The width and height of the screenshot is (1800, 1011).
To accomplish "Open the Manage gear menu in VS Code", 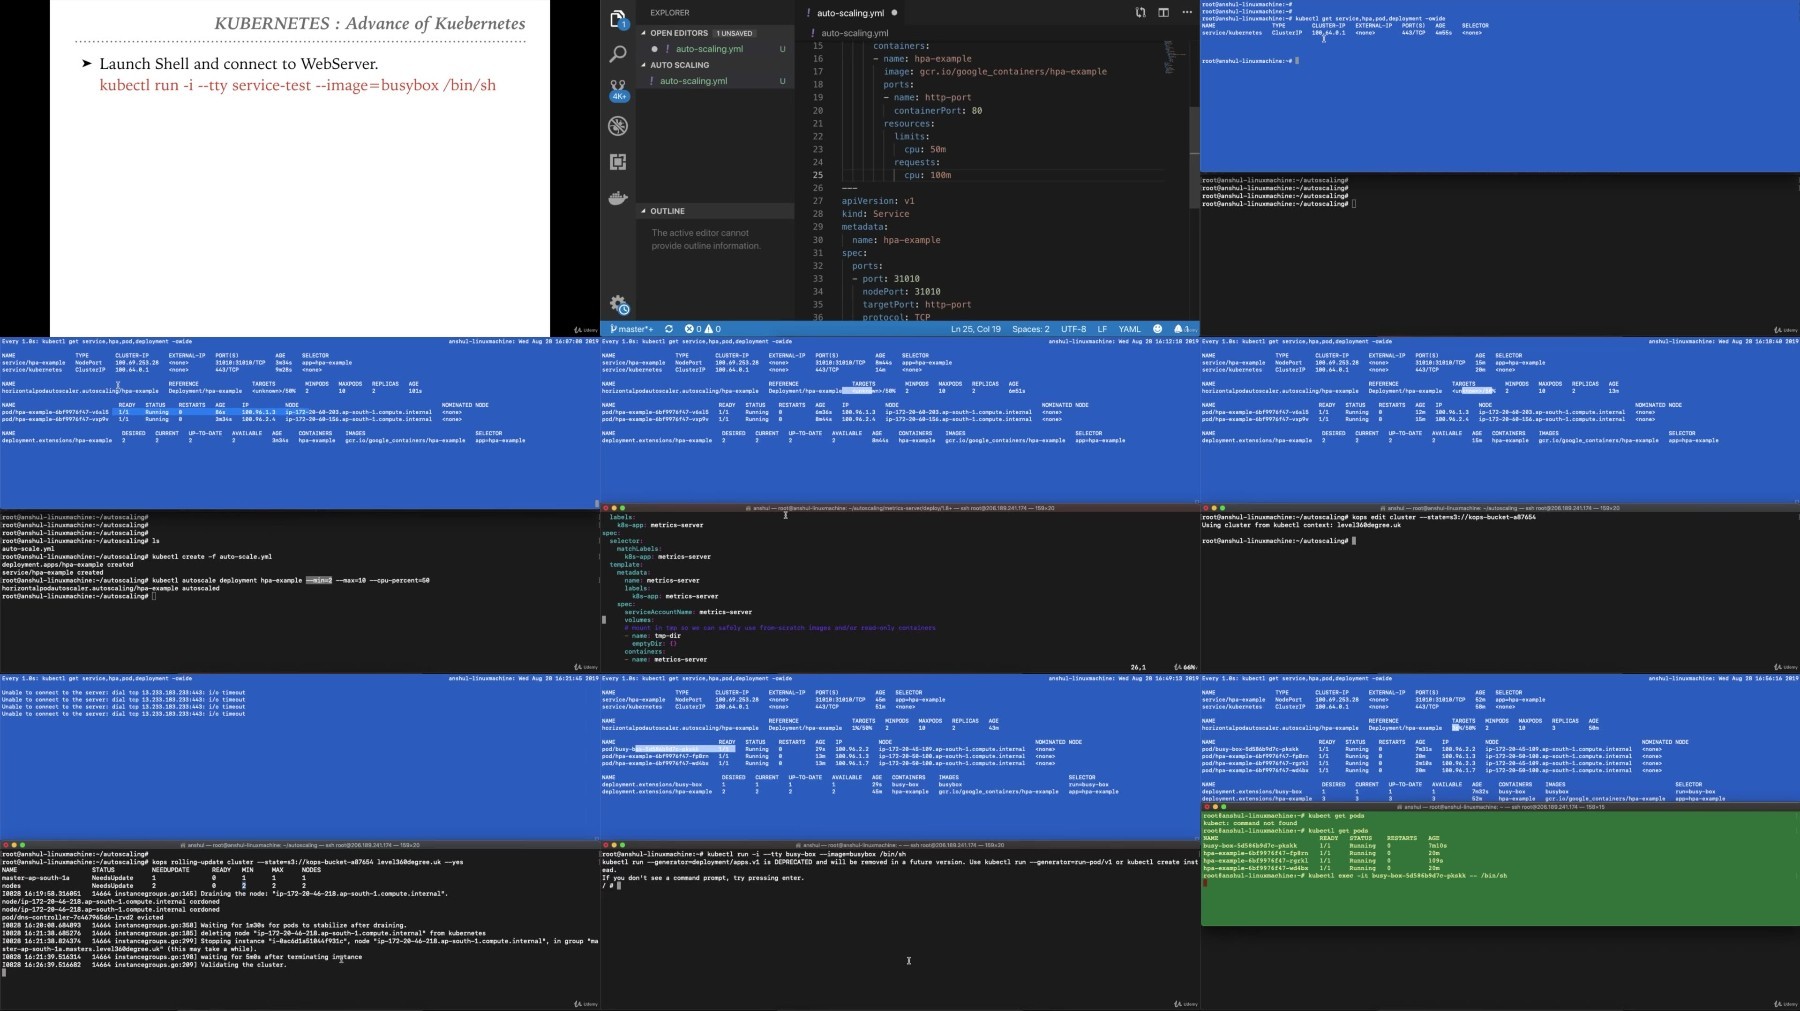I will point(618,304).
